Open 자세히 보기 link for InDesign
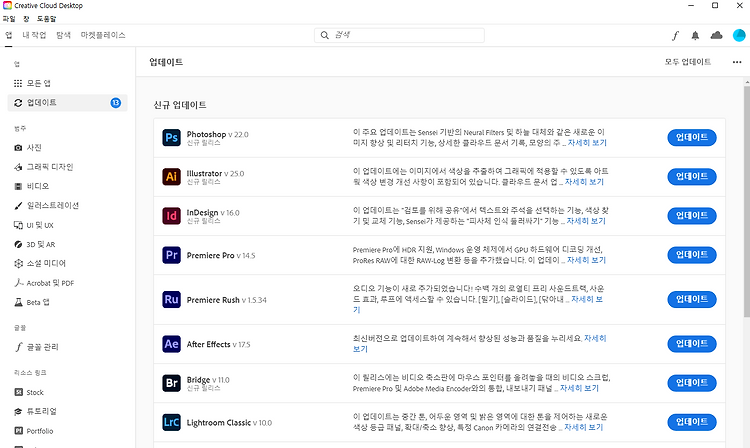 click(x=586, y=221)
